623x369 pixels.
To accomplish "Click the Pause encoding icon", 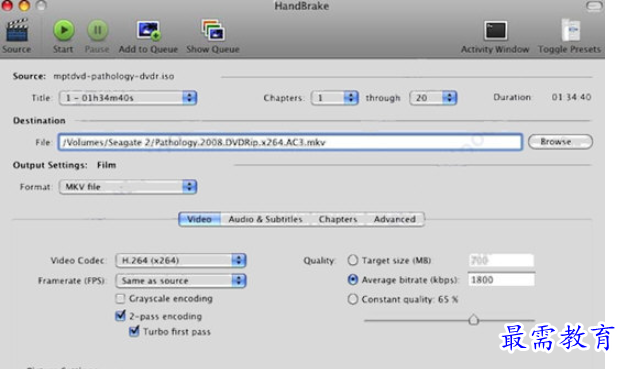I will tap(97, 30).
